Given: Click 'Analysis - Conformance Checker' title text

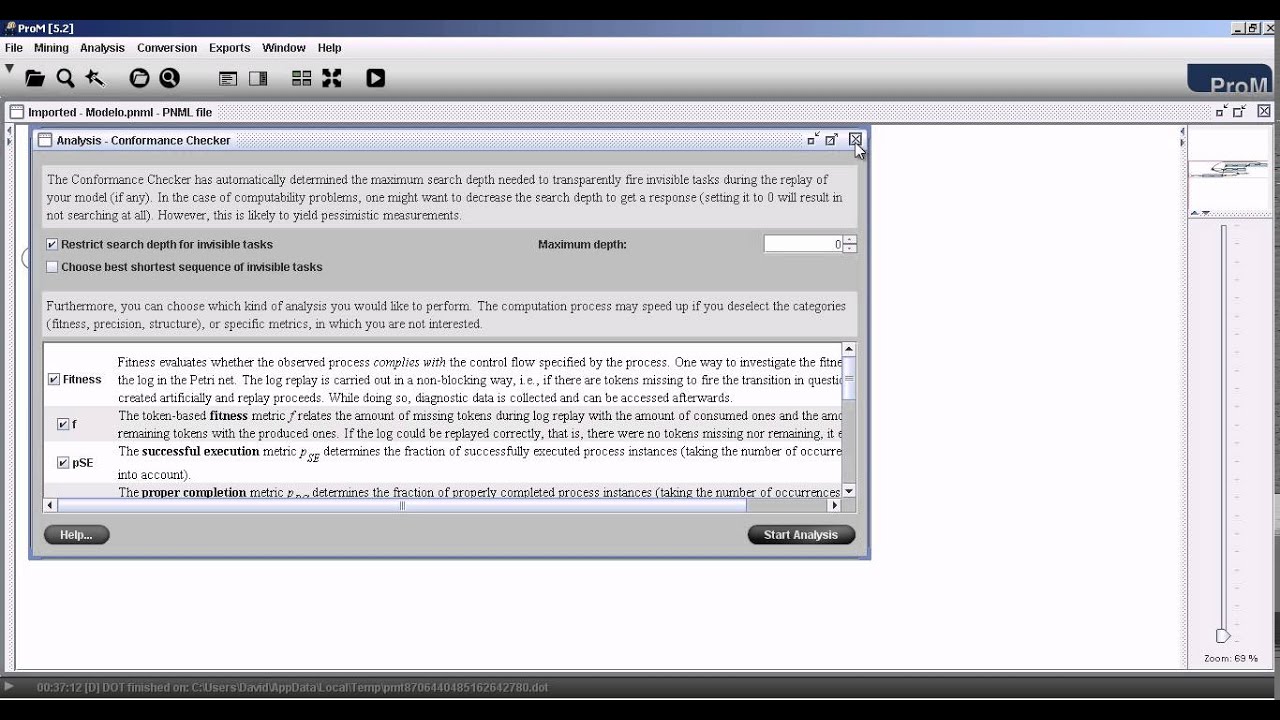Looking at the screenshot, I should pos(143,140).
